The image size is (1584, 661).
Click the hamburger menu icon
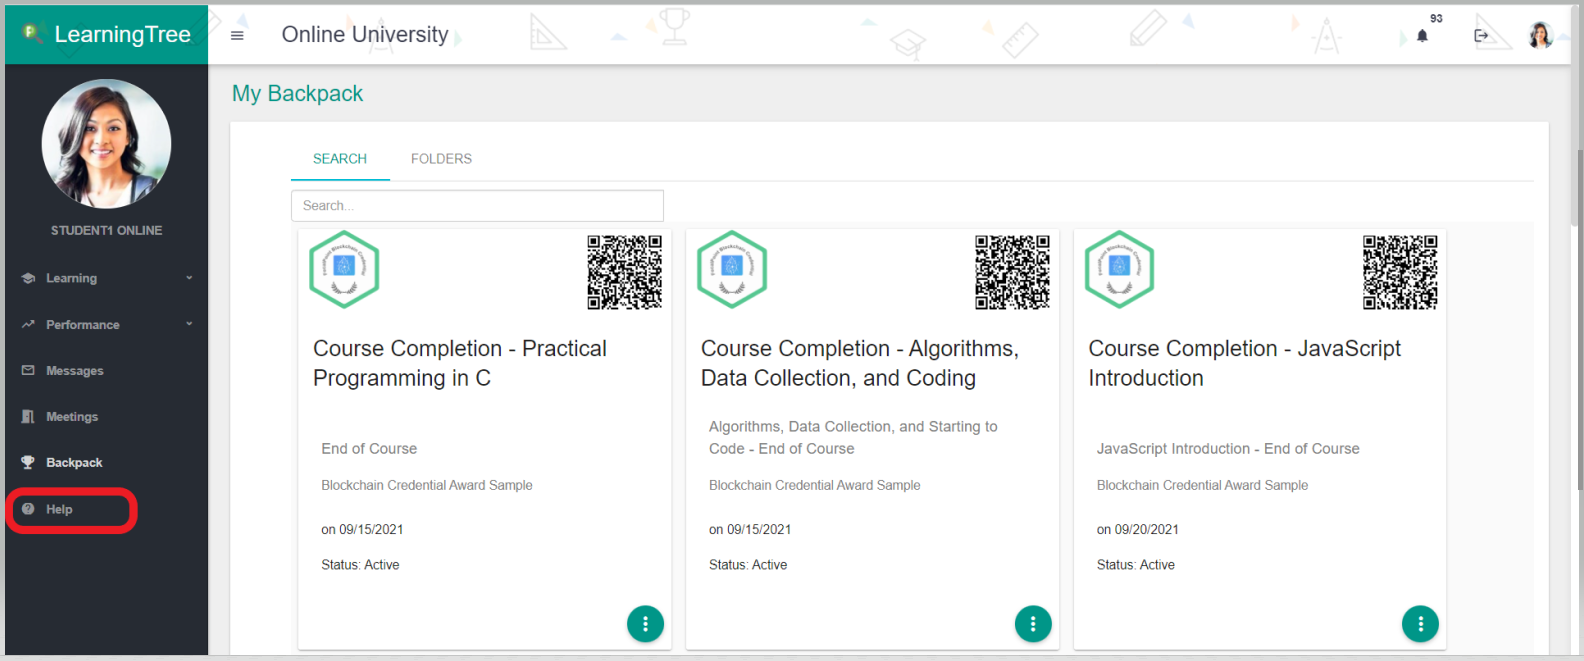click(x=237, y=35)
